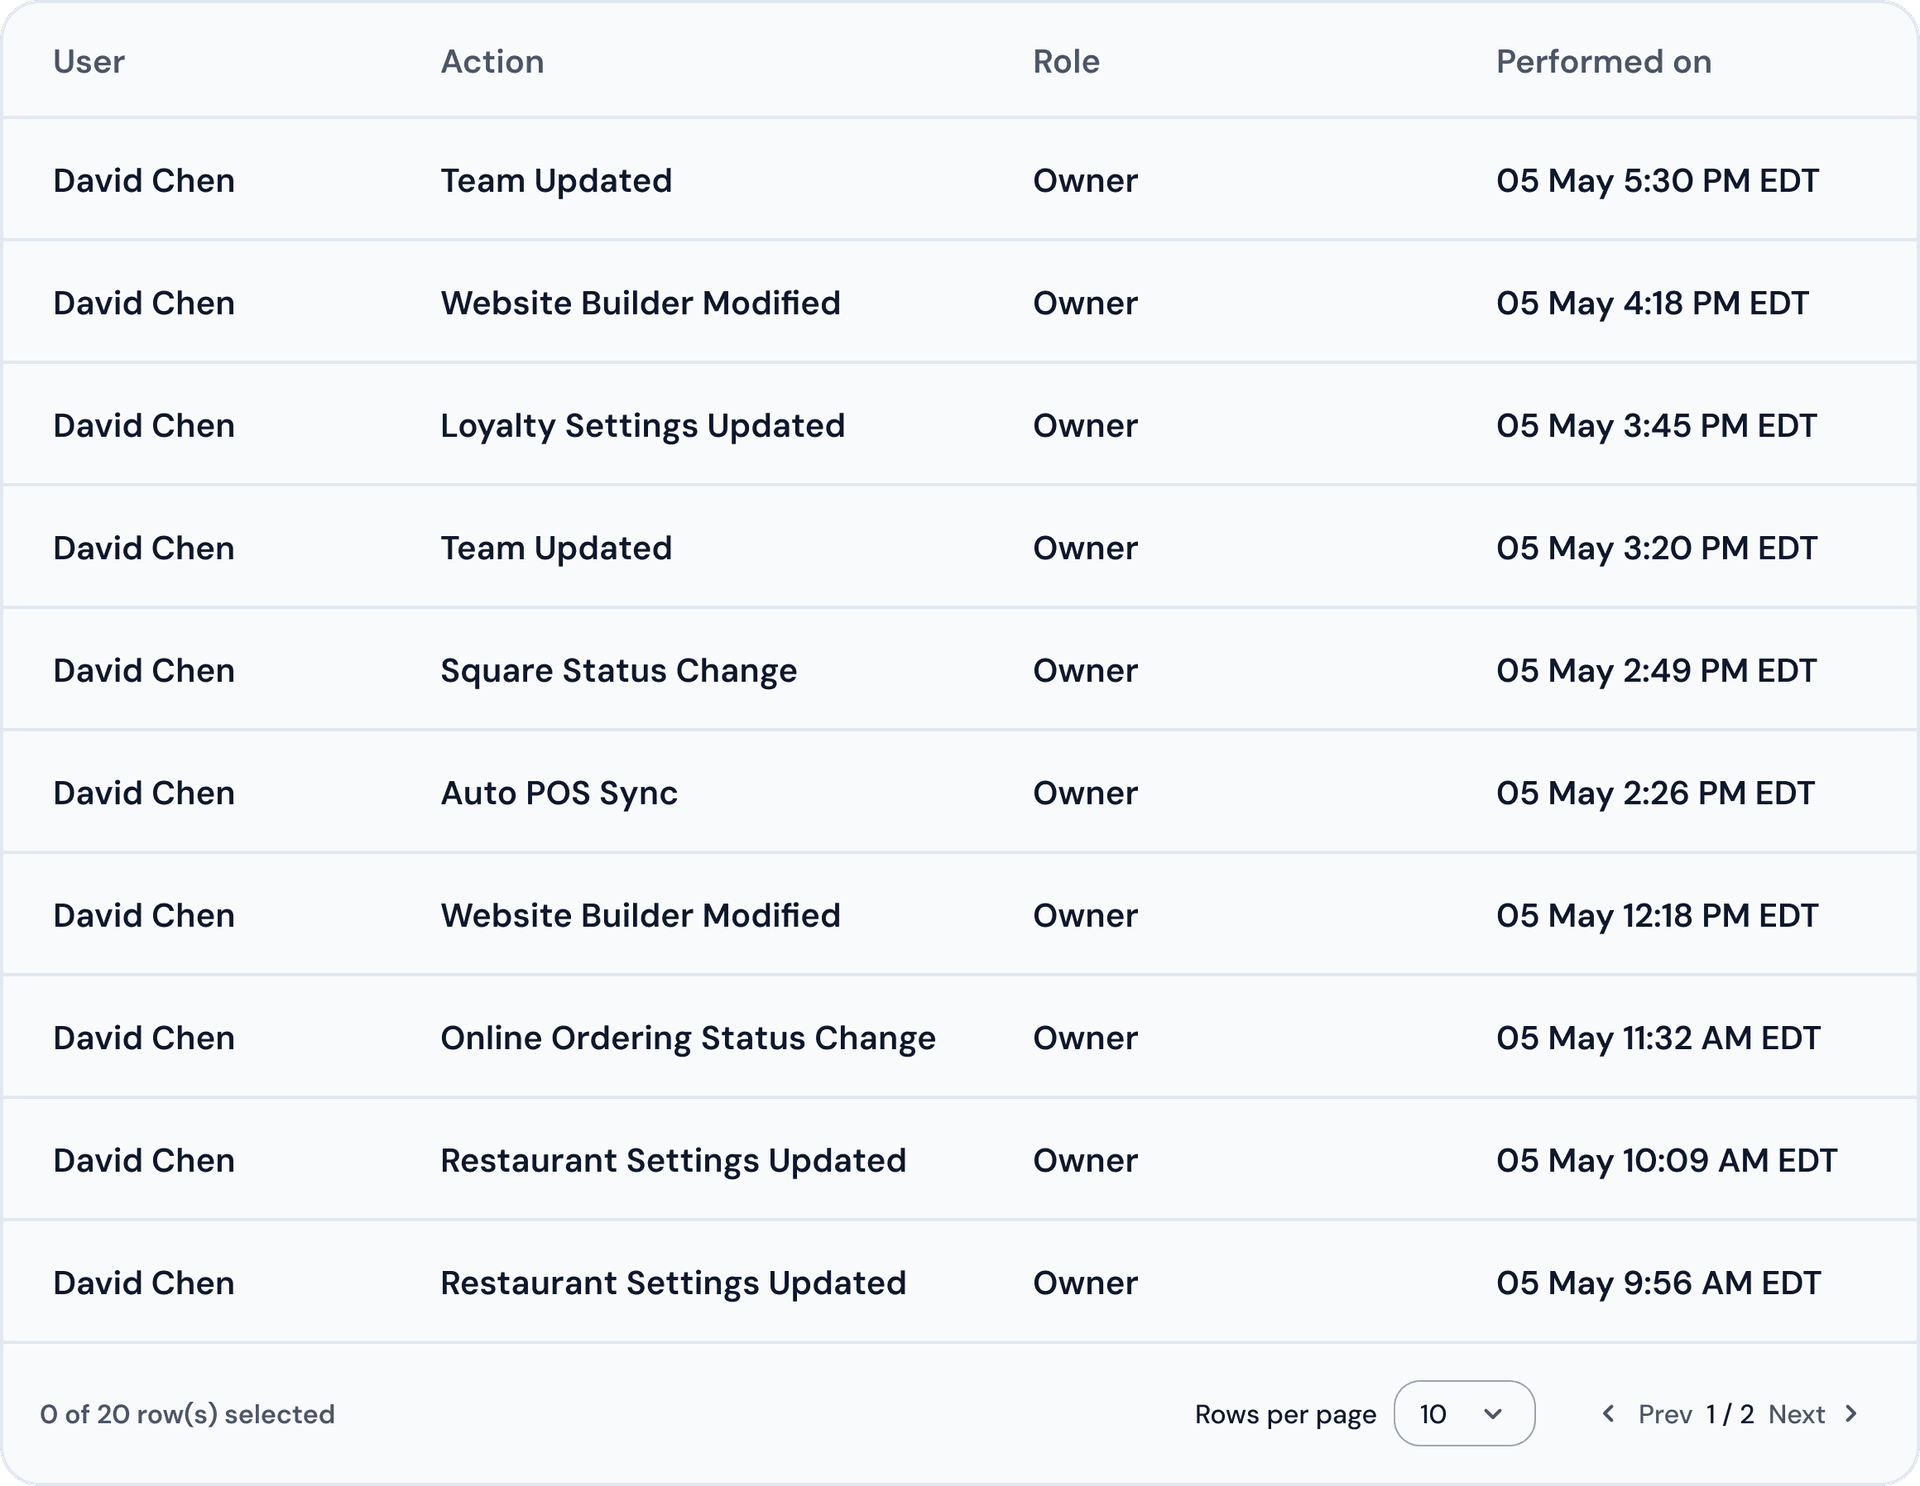Click timestamp 05 May 2:49 PM EDT
The width and height of the screenshot is (1920, 1486).
point(1656,671)
